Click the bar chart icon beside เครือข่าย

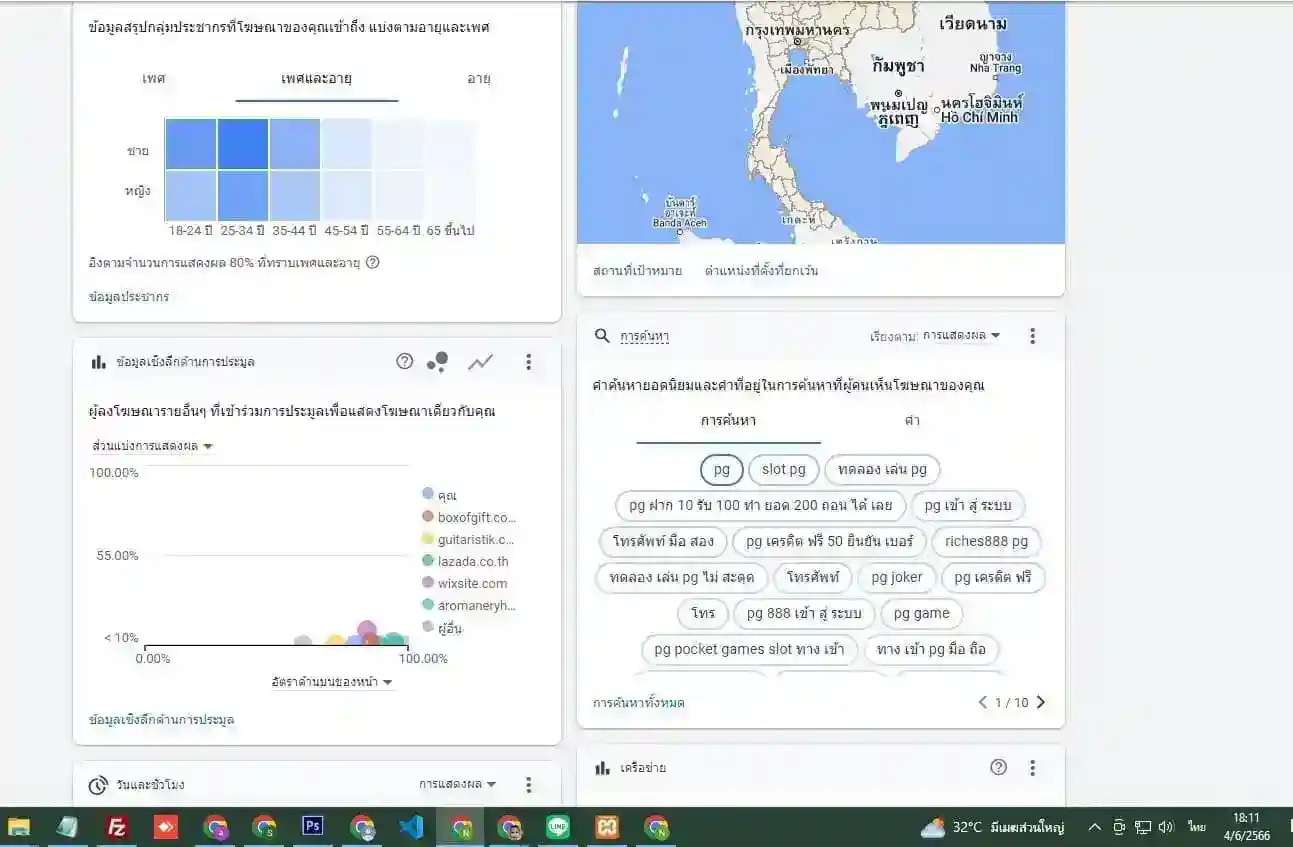point(601,767)
